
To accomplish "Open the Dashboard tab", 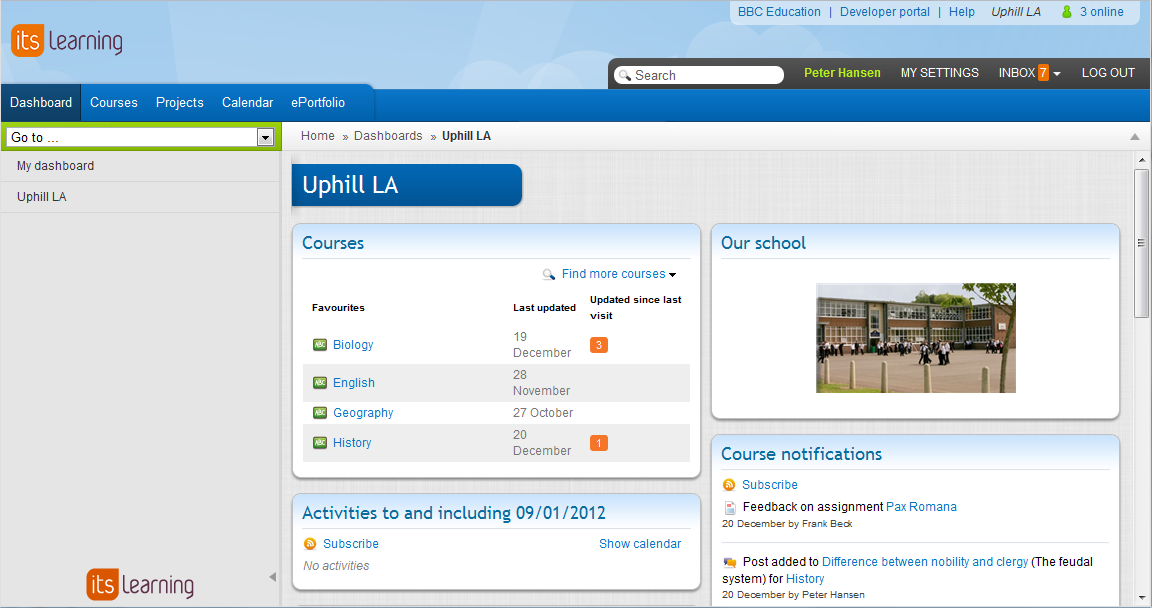I will [41, 103].
